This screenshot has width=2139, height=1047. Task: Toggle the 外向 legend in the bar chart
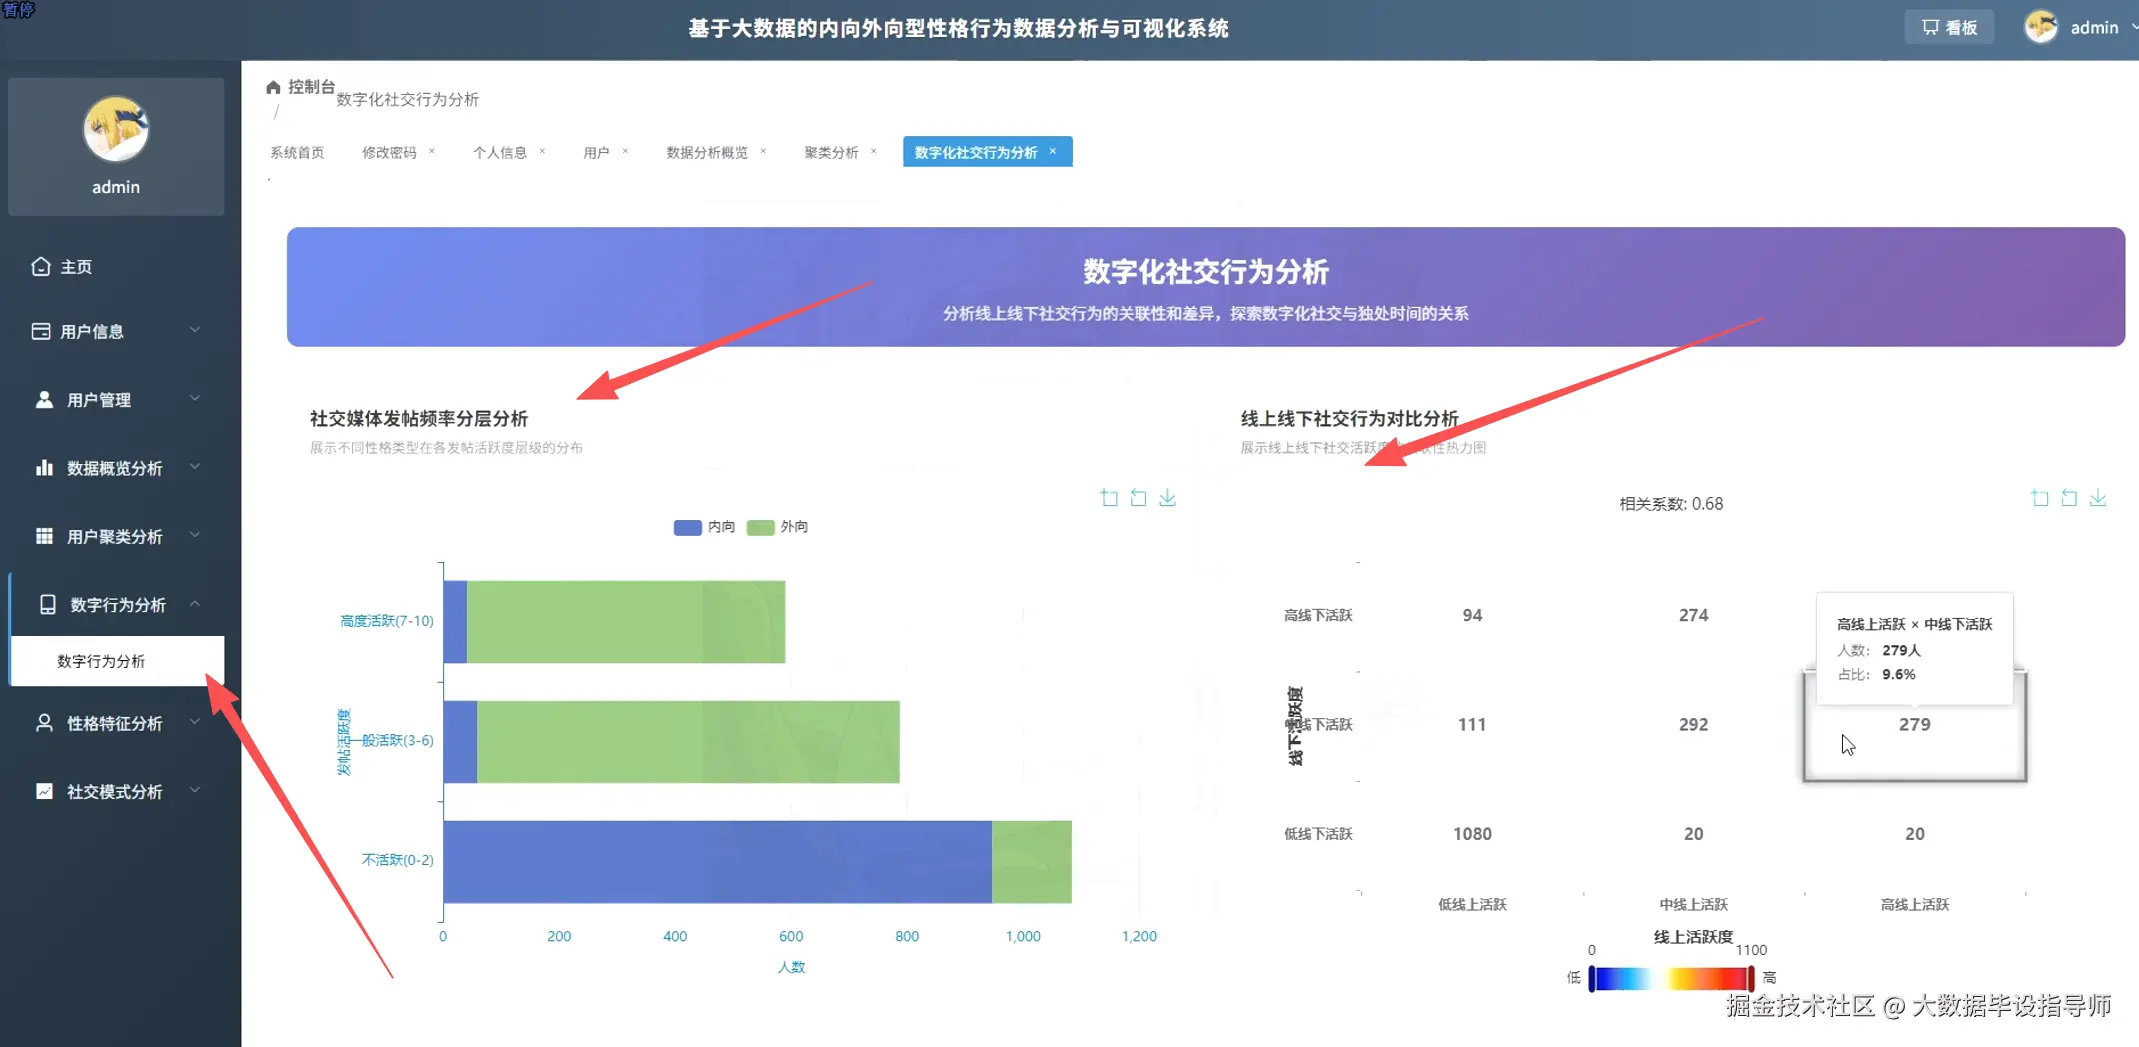[x=780, y=527]
